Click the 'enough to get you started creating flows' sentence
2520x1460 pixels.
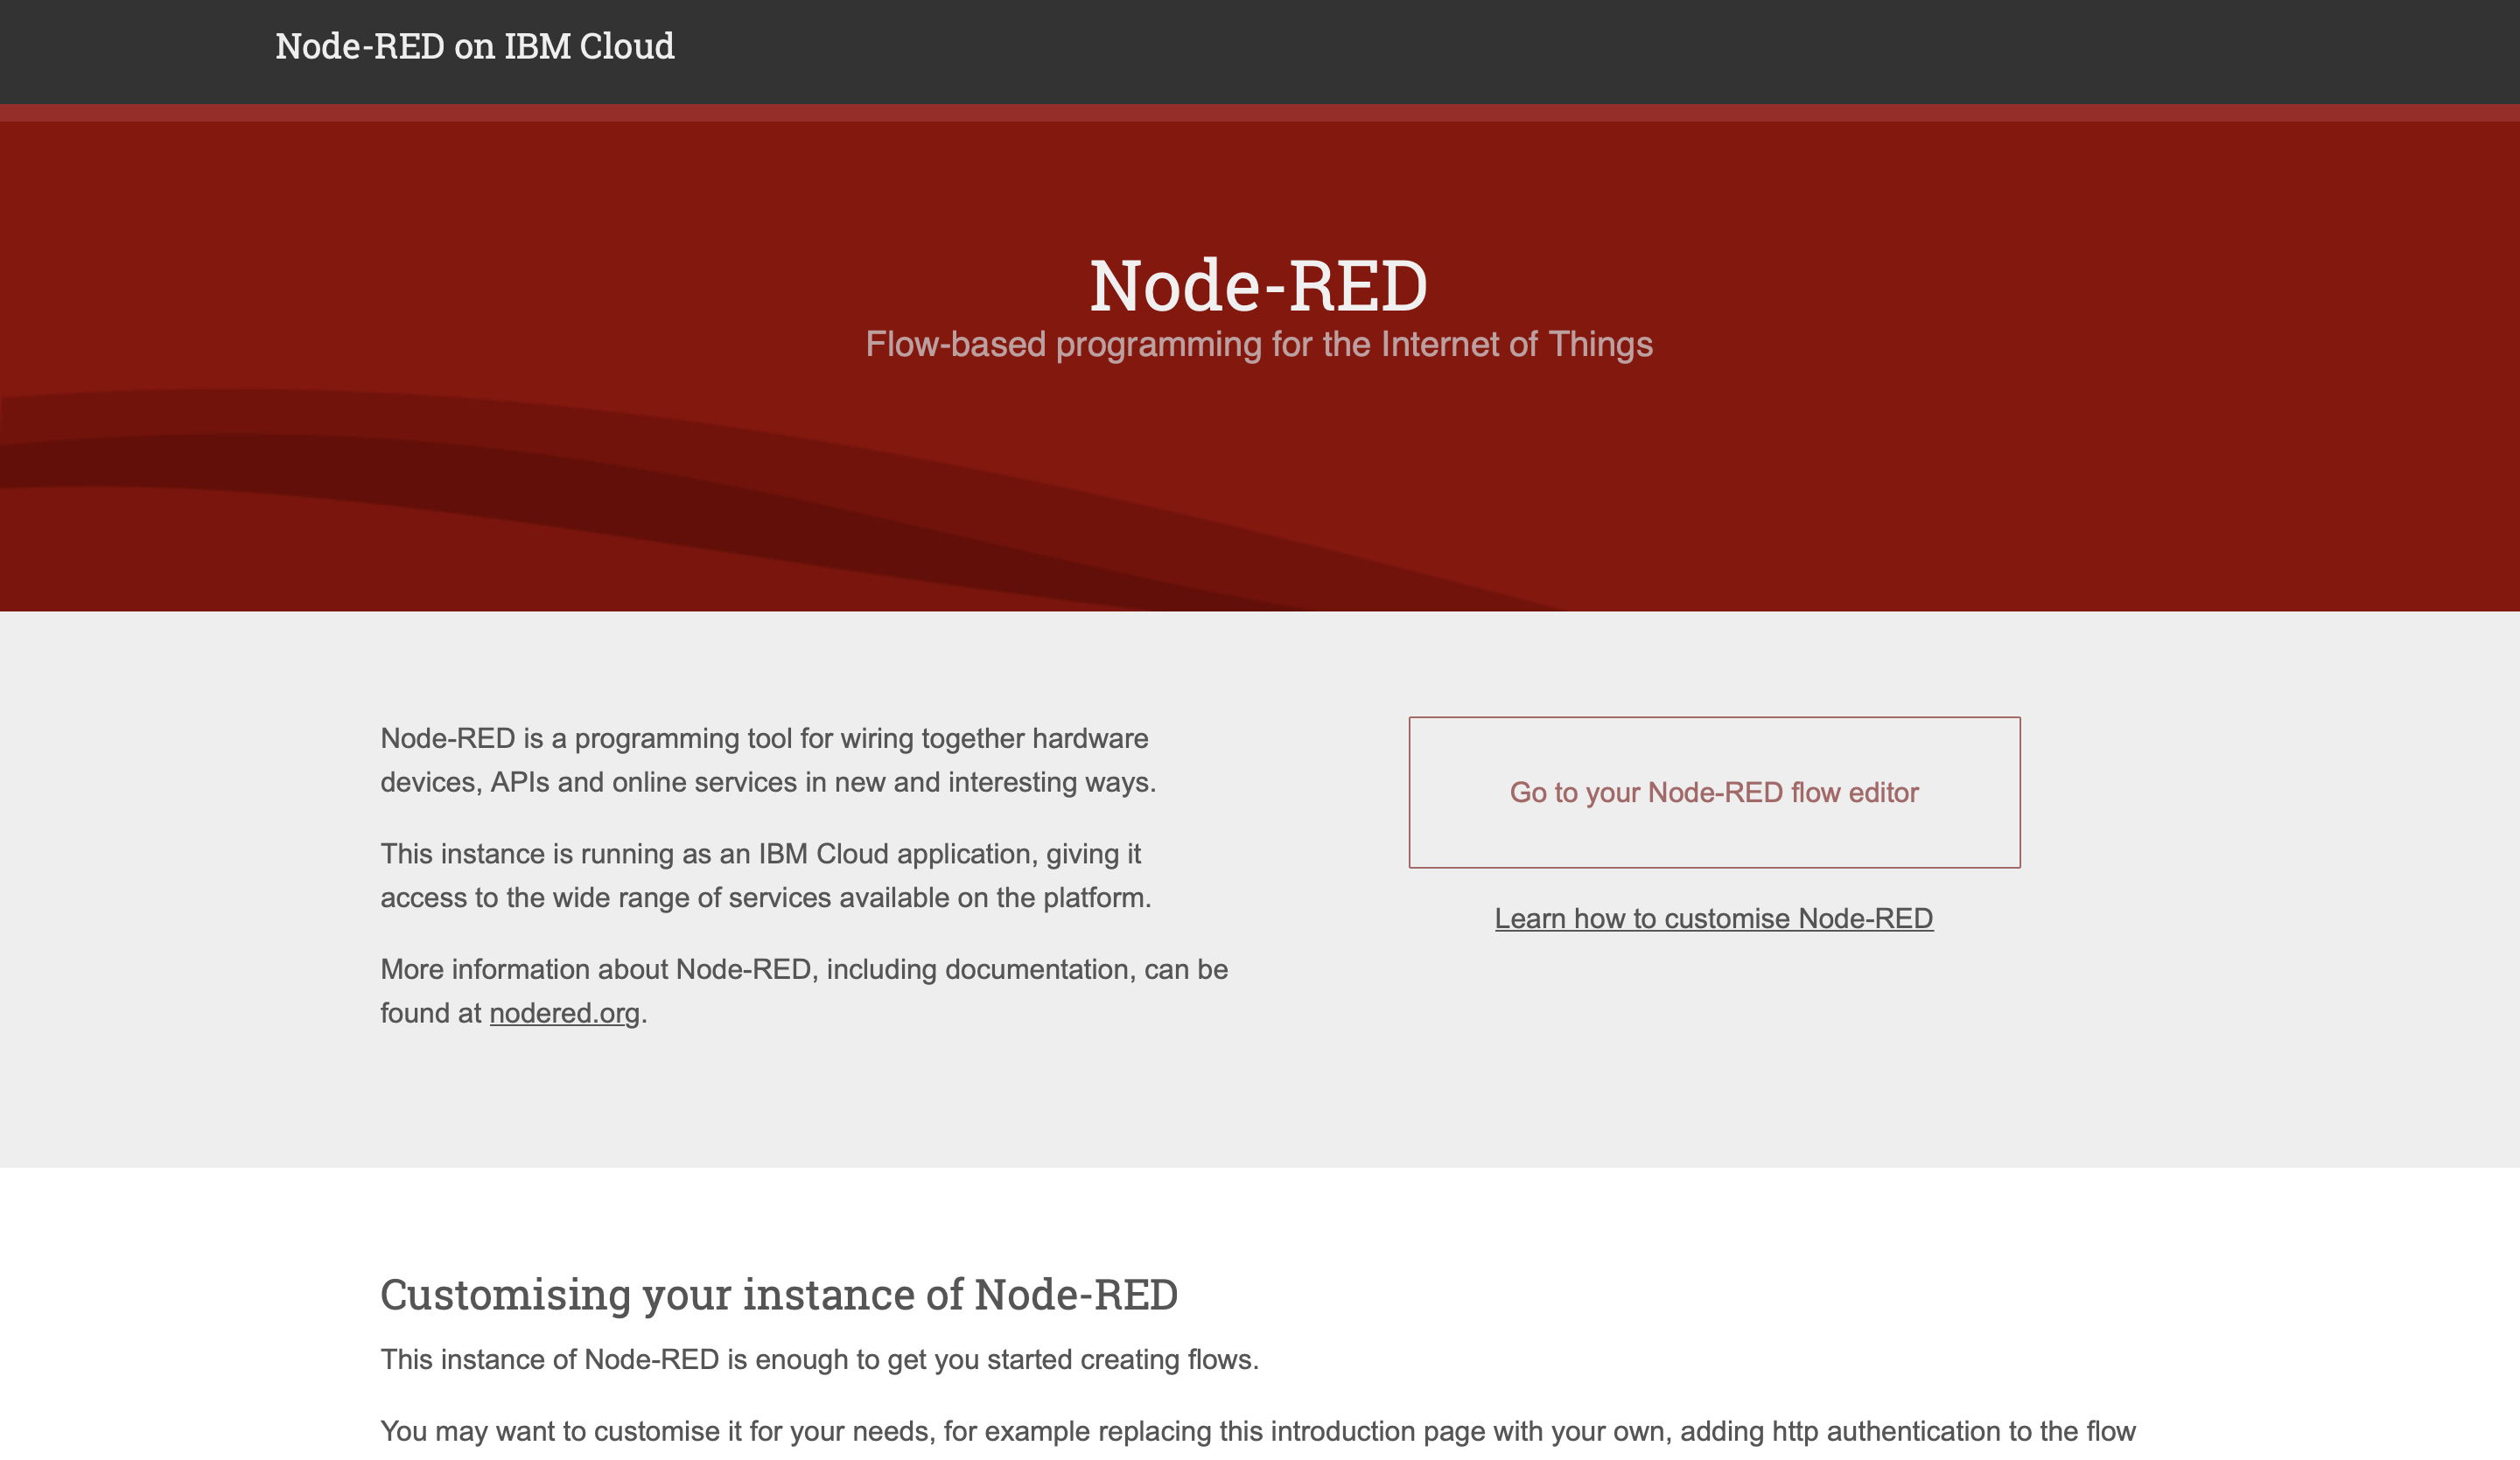pyautogui.click(x=1006, y=1360)
